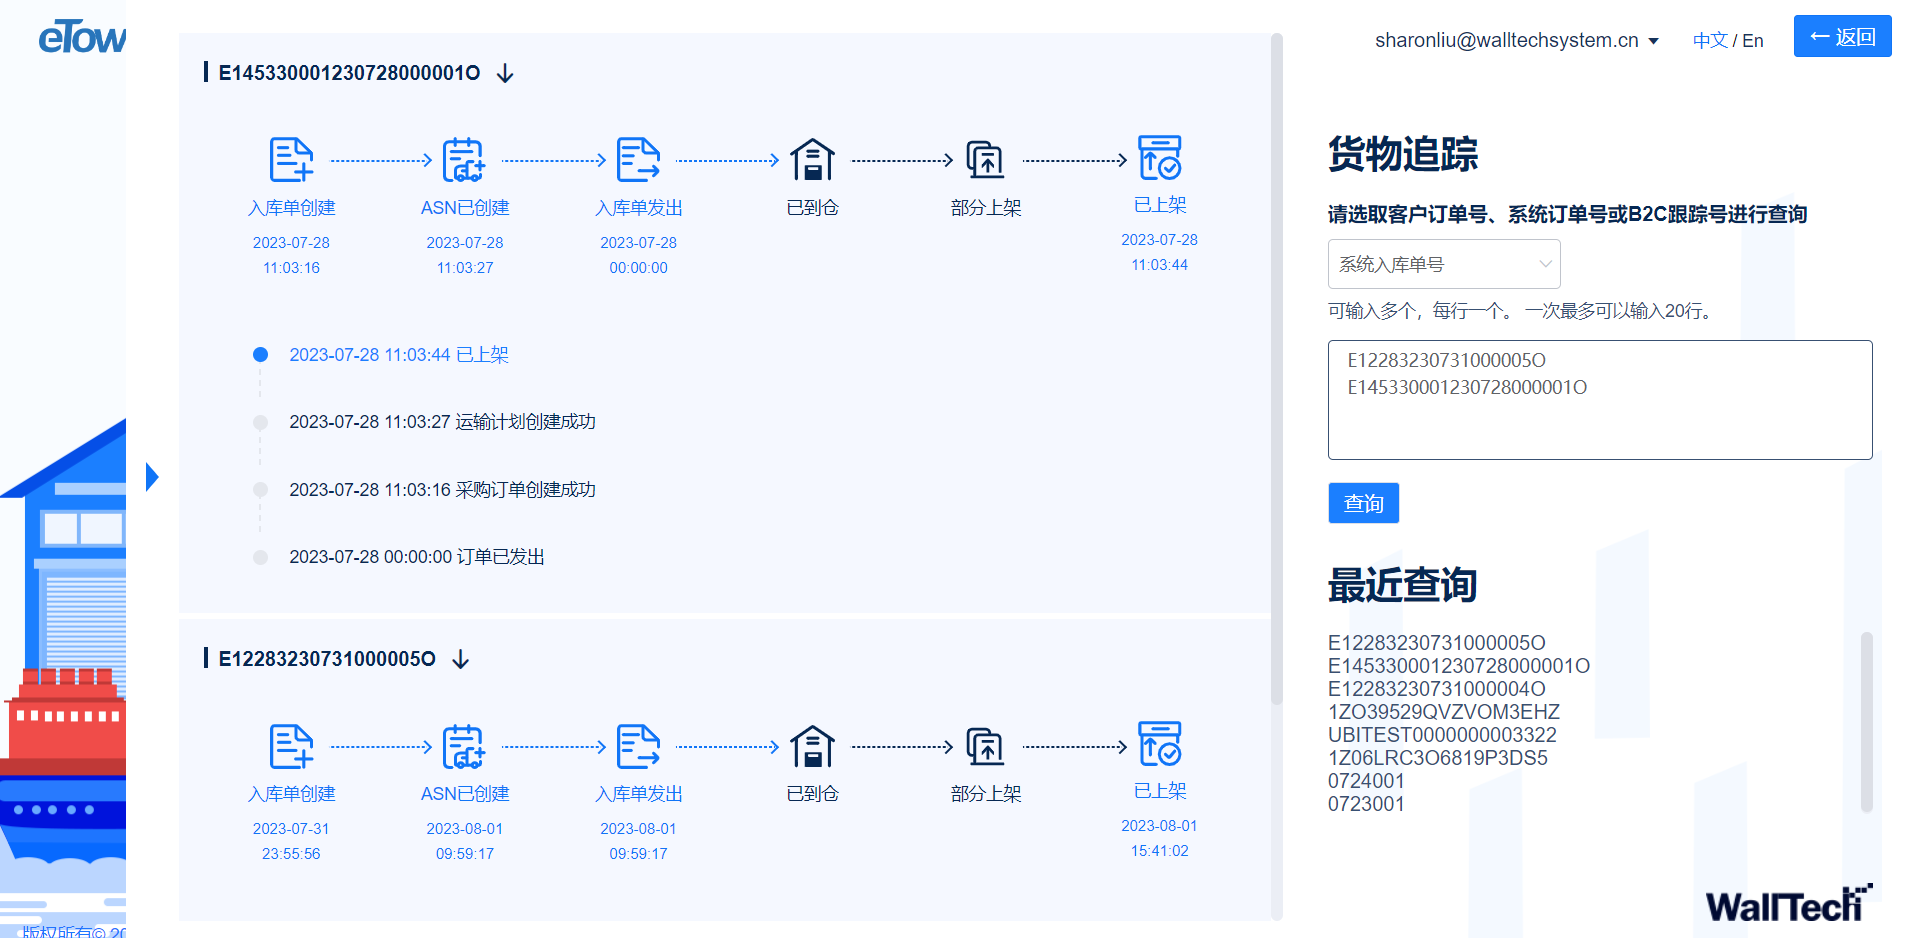Image resolution: width=1912 pixels, height=938 pixels.
Task: Expand the left panel blue triangle
Action: point(152,477)
